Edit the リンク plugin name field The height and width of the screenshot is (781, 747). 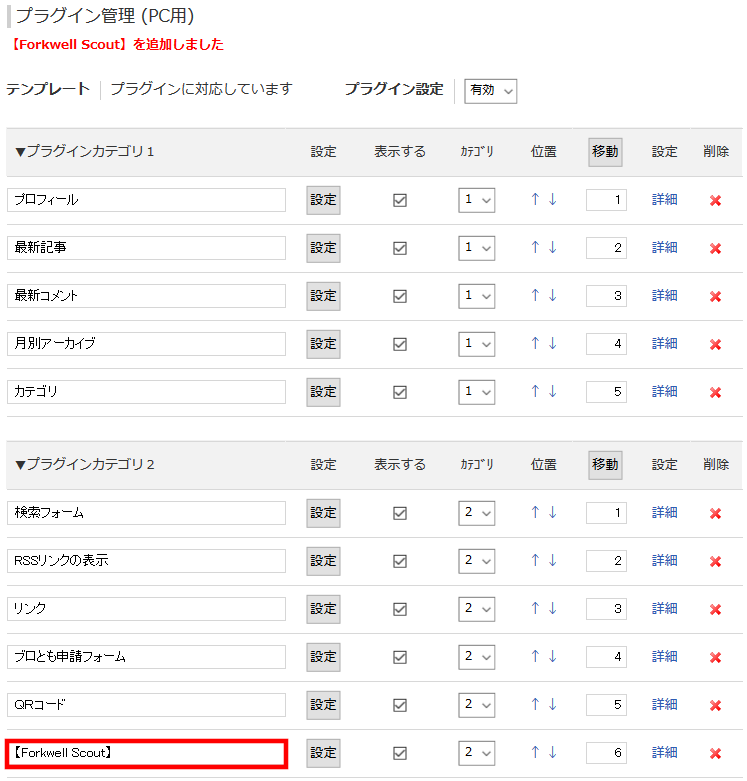[146, 609]
